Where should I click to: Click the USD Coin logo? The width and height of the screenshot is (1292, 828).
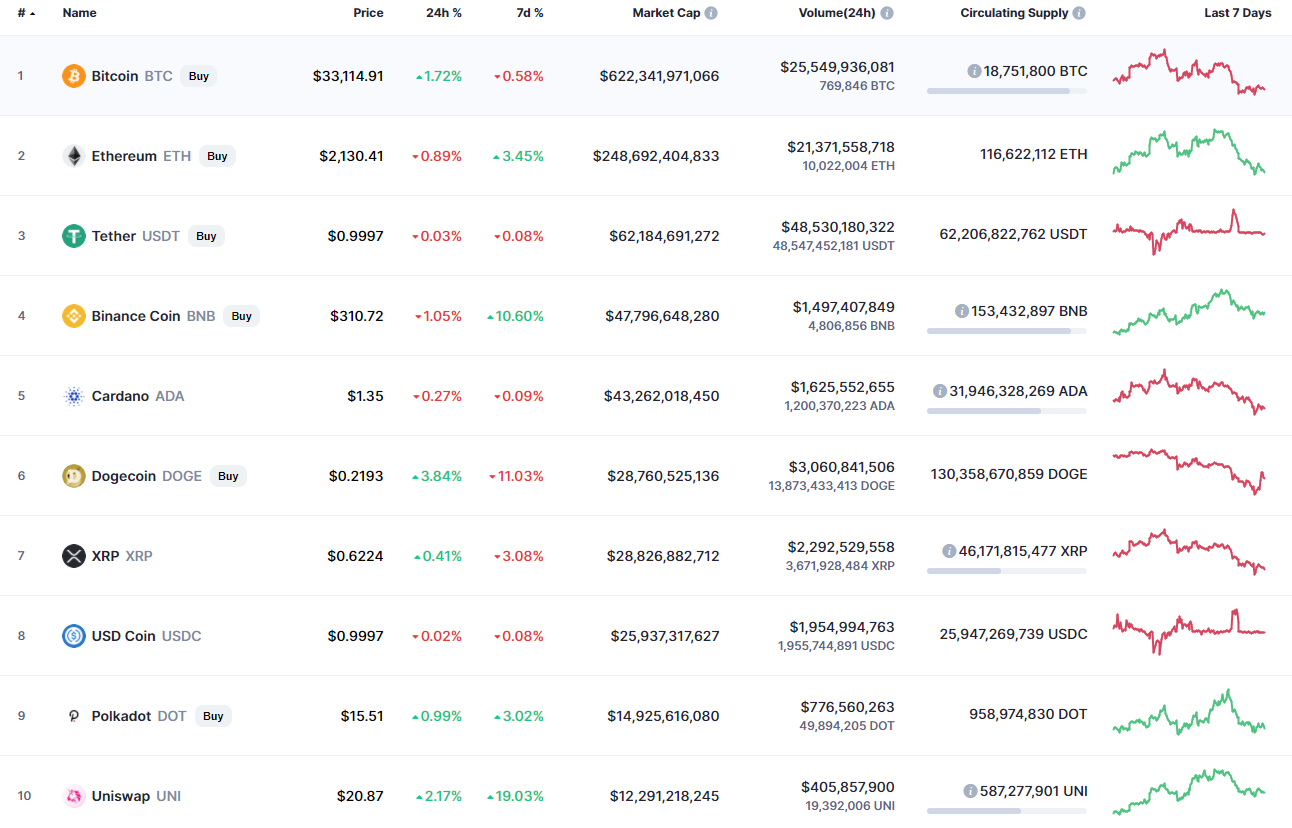click(x=74, y=636)
